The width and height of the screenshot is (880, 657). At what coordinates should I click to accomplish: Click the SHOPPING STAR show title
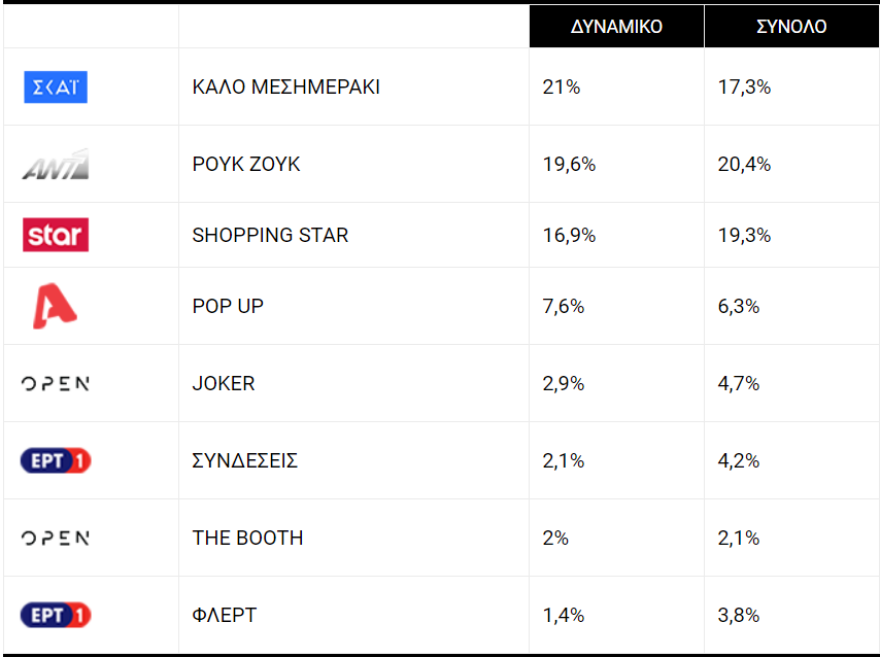[x=270, y=235]
